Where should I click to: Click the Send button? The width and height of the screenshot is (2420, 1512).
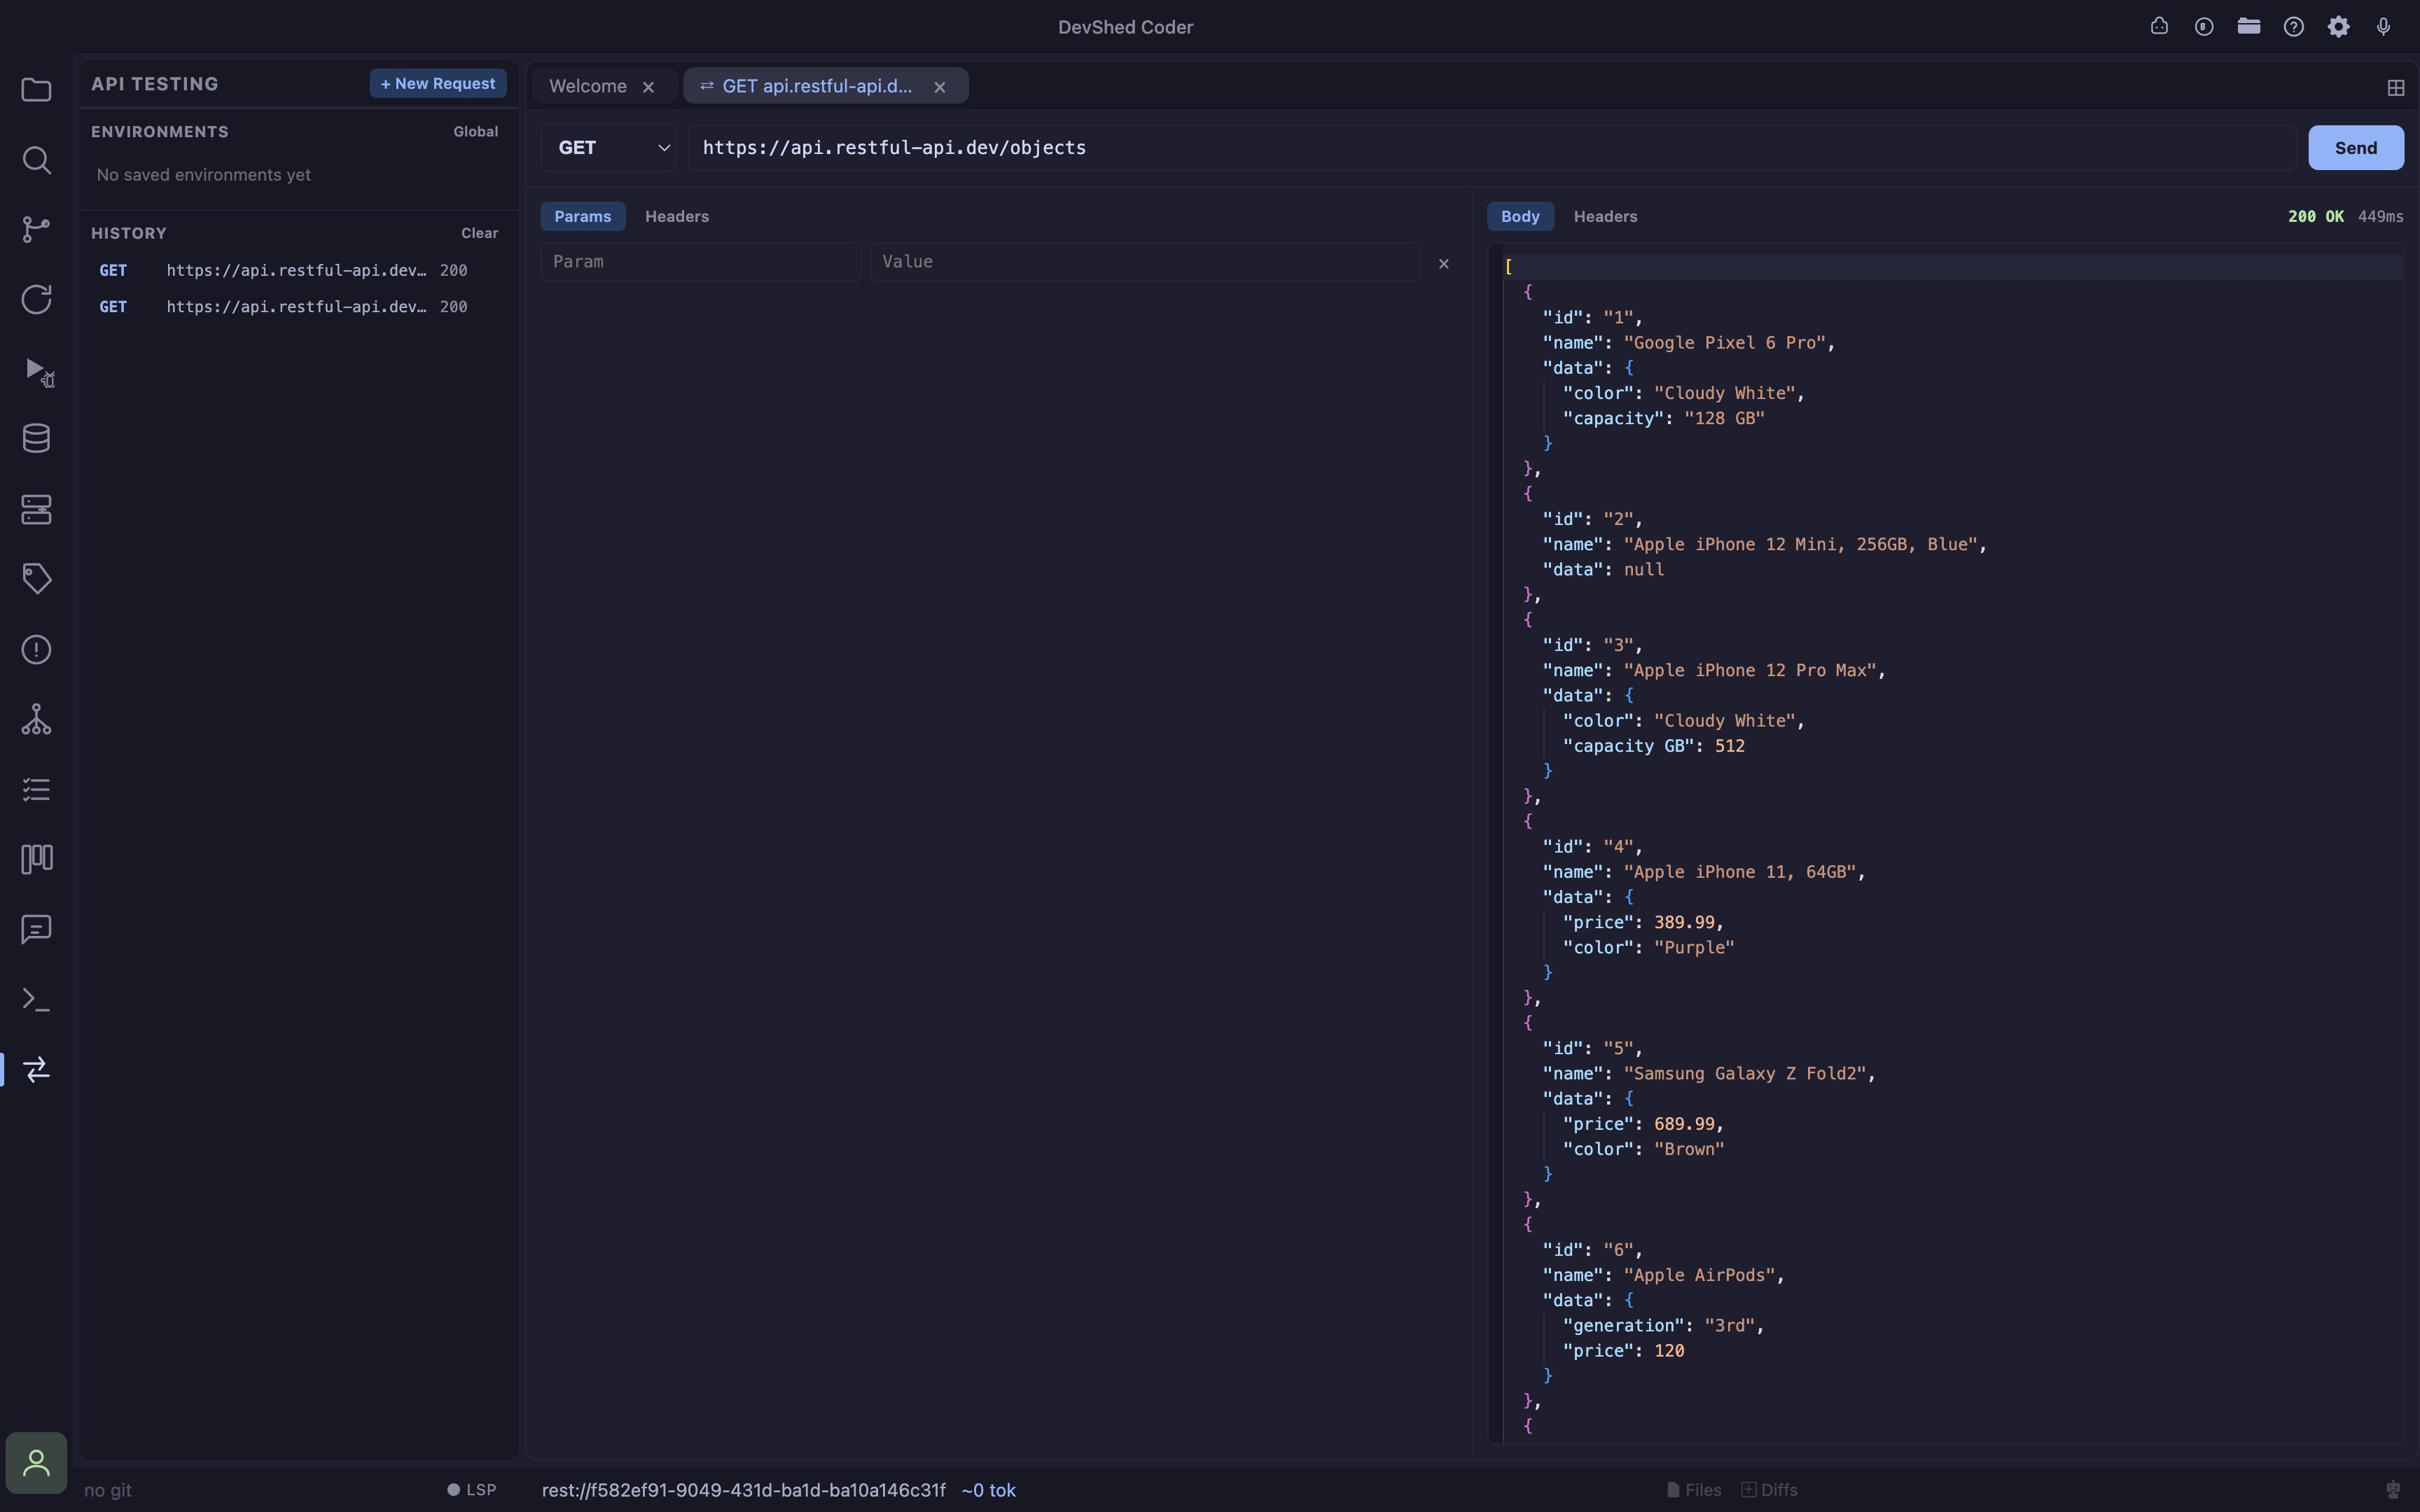point(2355,147)
